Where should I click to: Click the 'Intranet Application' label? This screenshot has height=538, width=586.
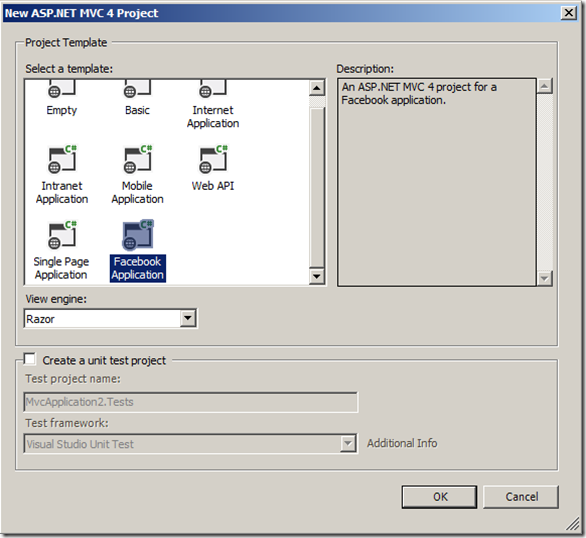pyautogui.click(x=62, y=192)
